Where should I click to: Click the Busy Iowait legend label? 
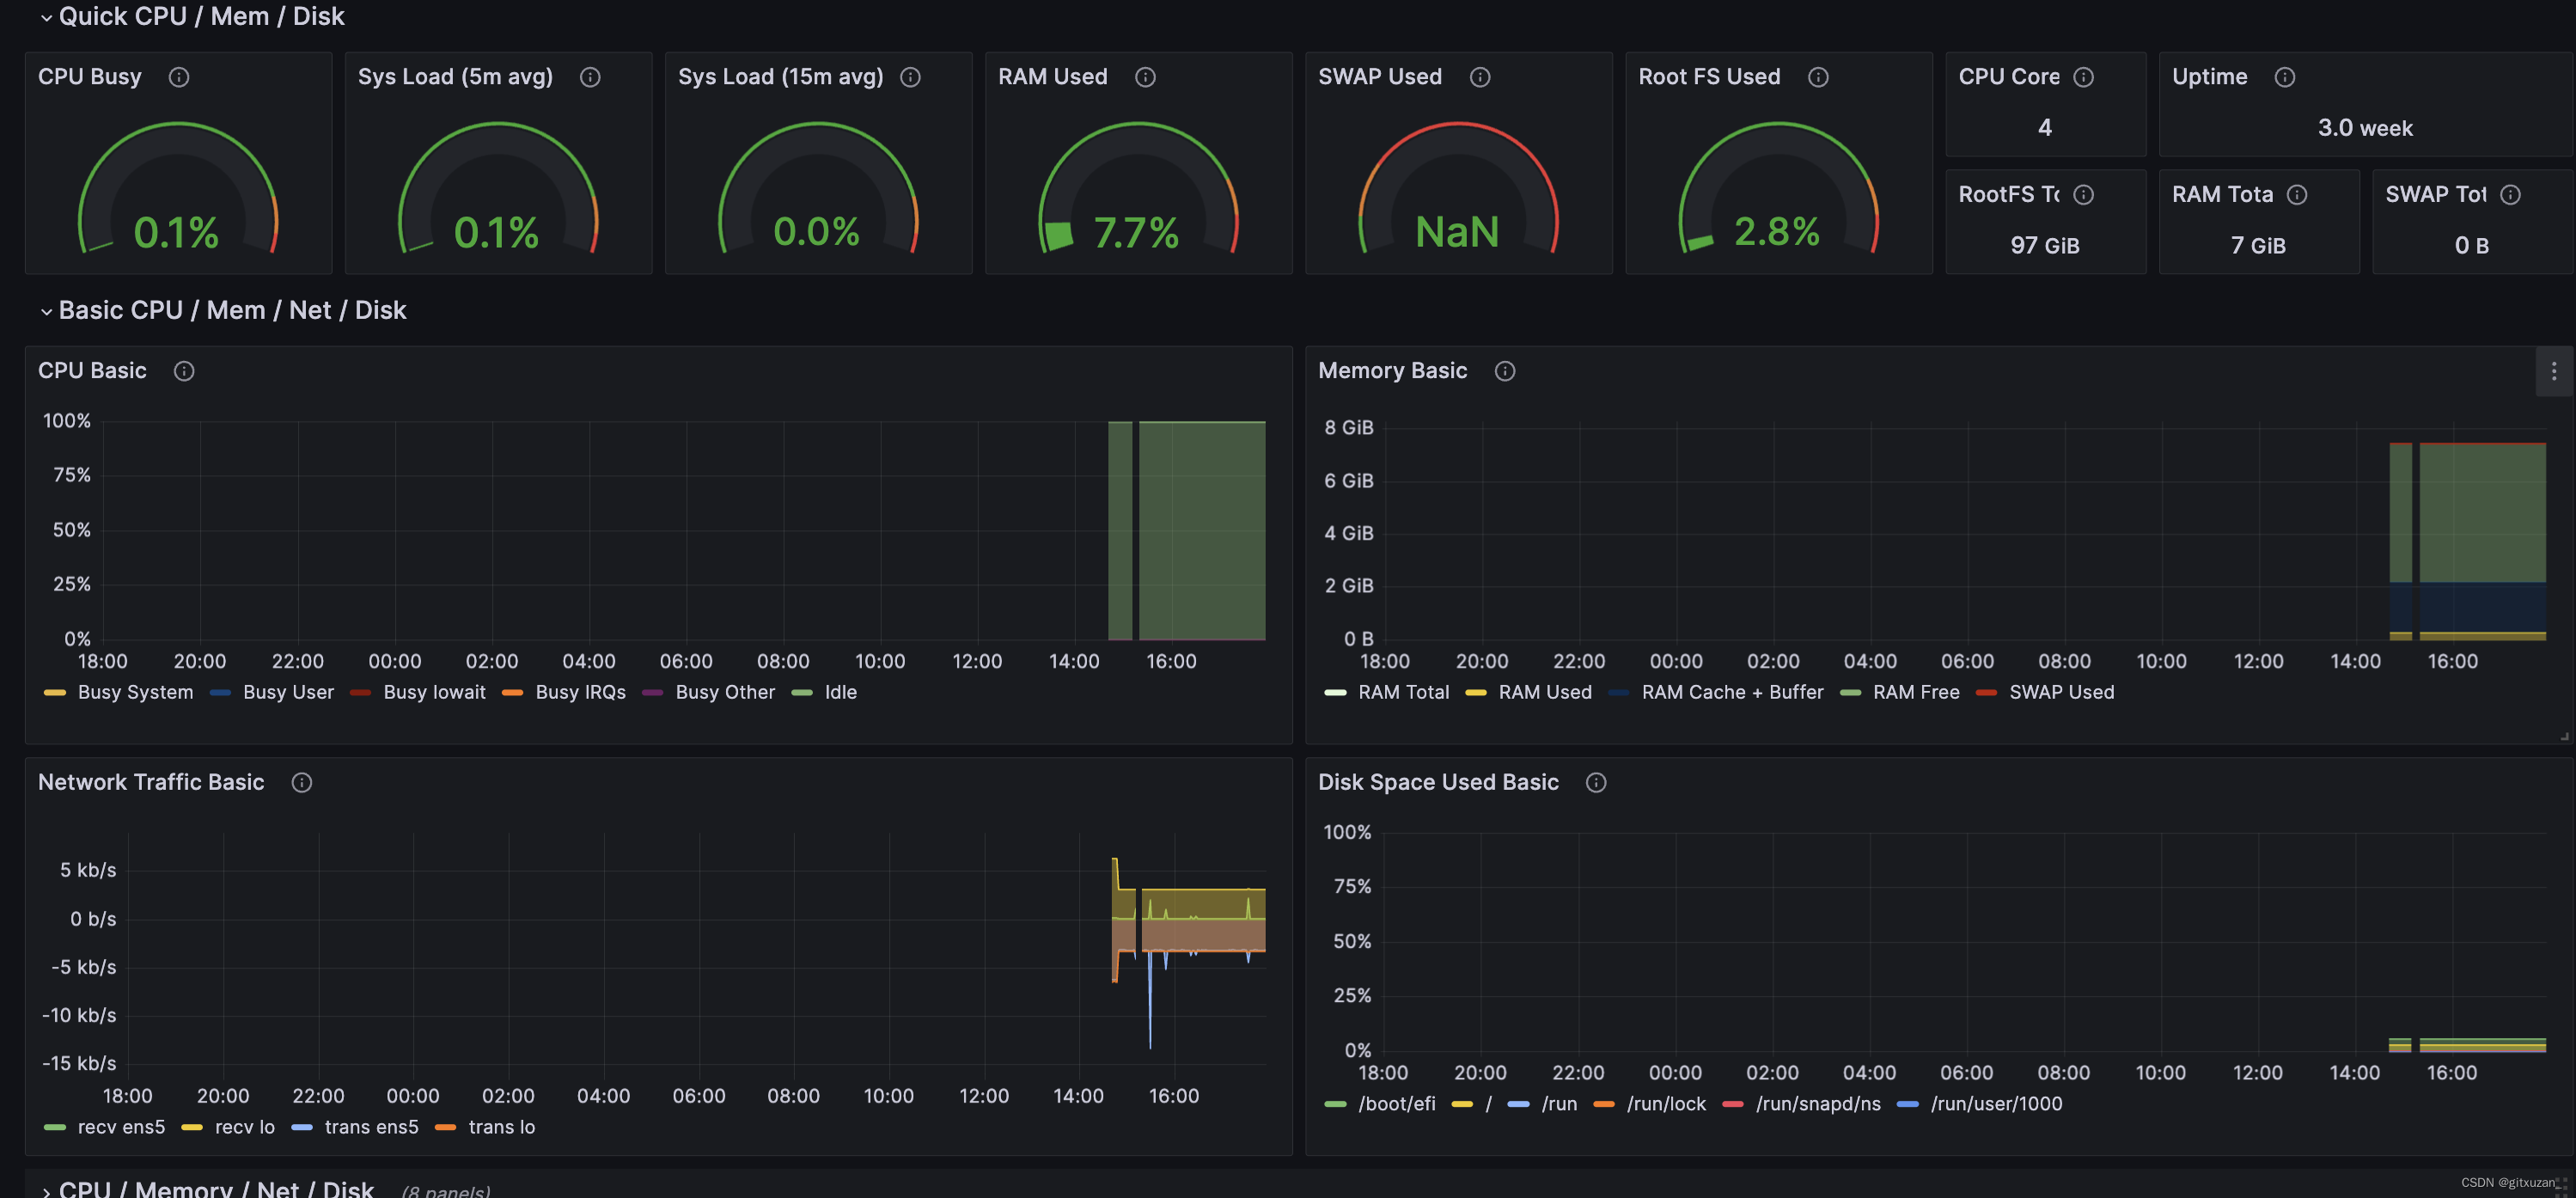pos(434,692)
